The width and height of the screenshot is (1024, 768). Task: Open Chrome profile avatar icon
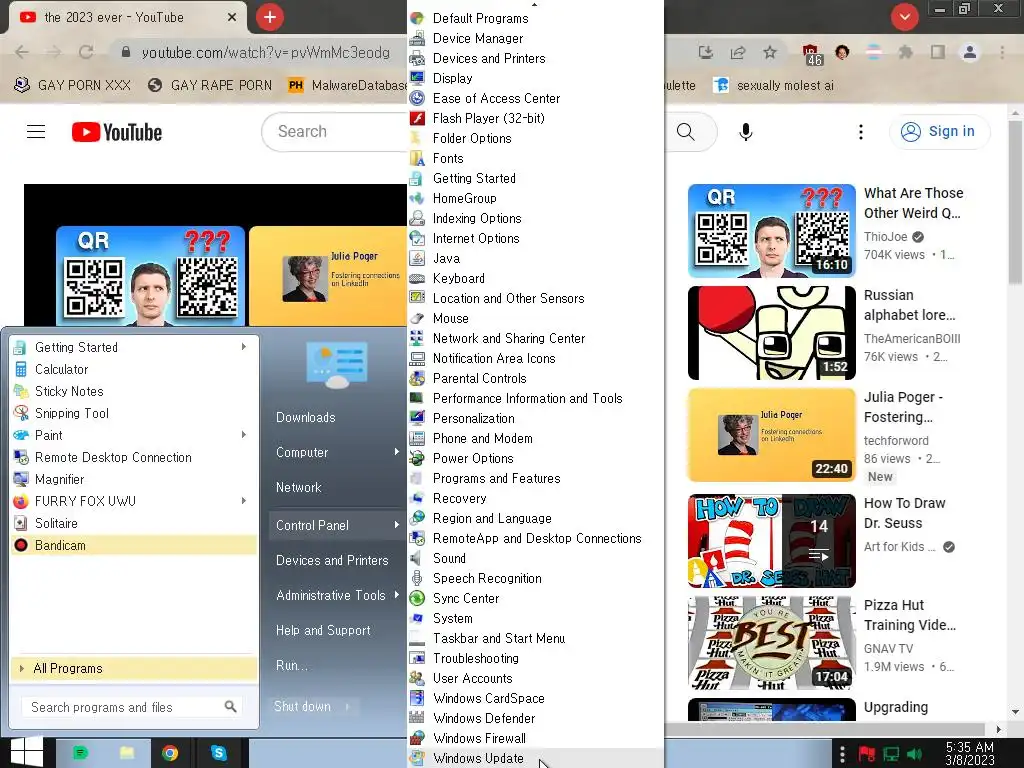pyautogui.click(x=970, y=52)
